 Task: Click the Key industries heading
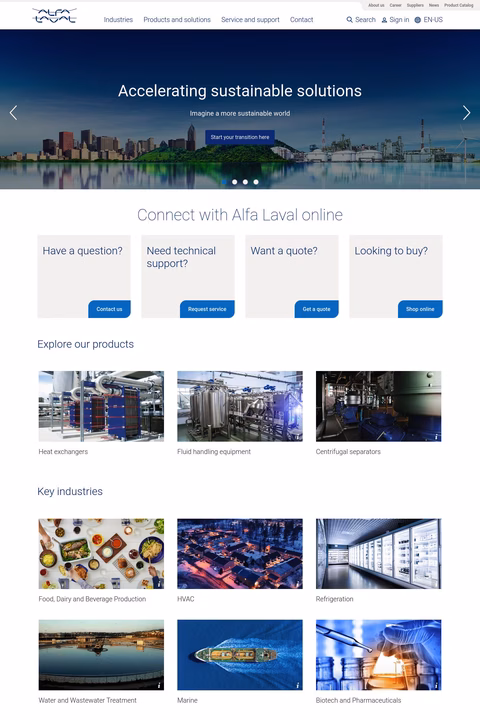[70, 492]
